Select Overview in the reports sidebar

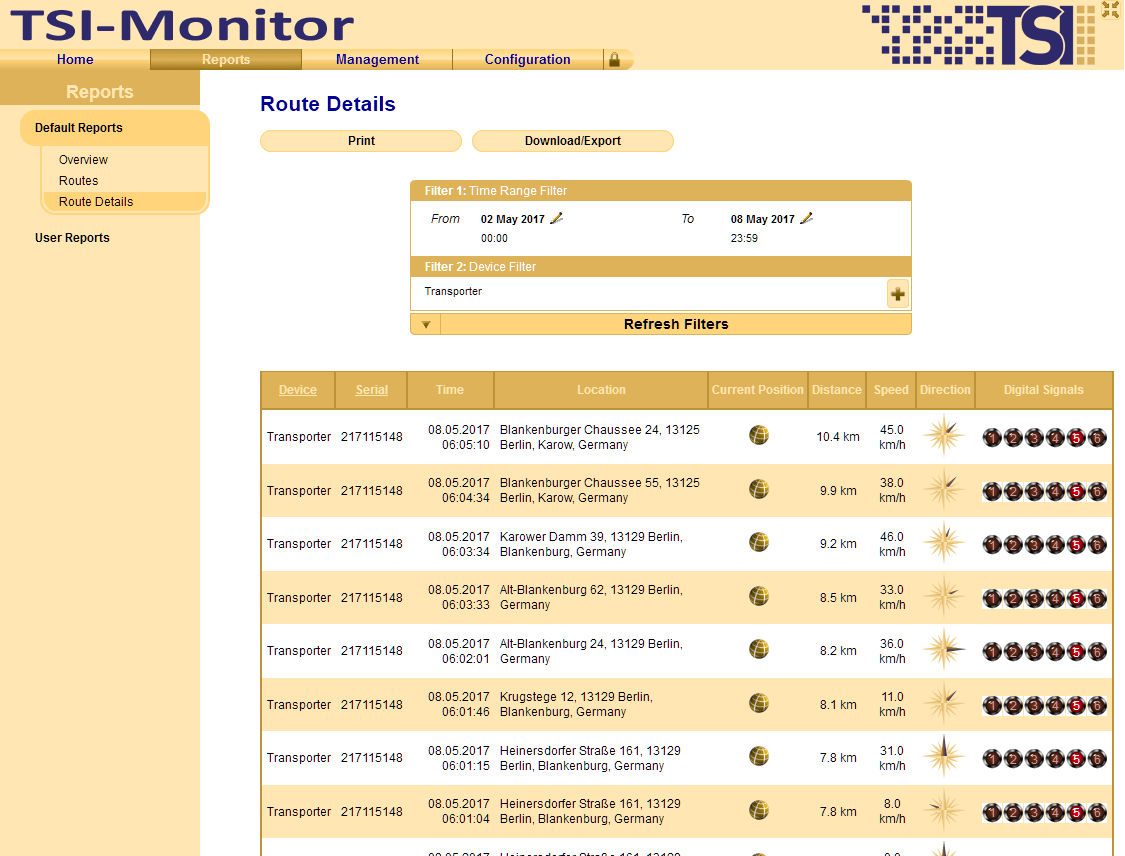pyautogui.click(x=83, y=159)
